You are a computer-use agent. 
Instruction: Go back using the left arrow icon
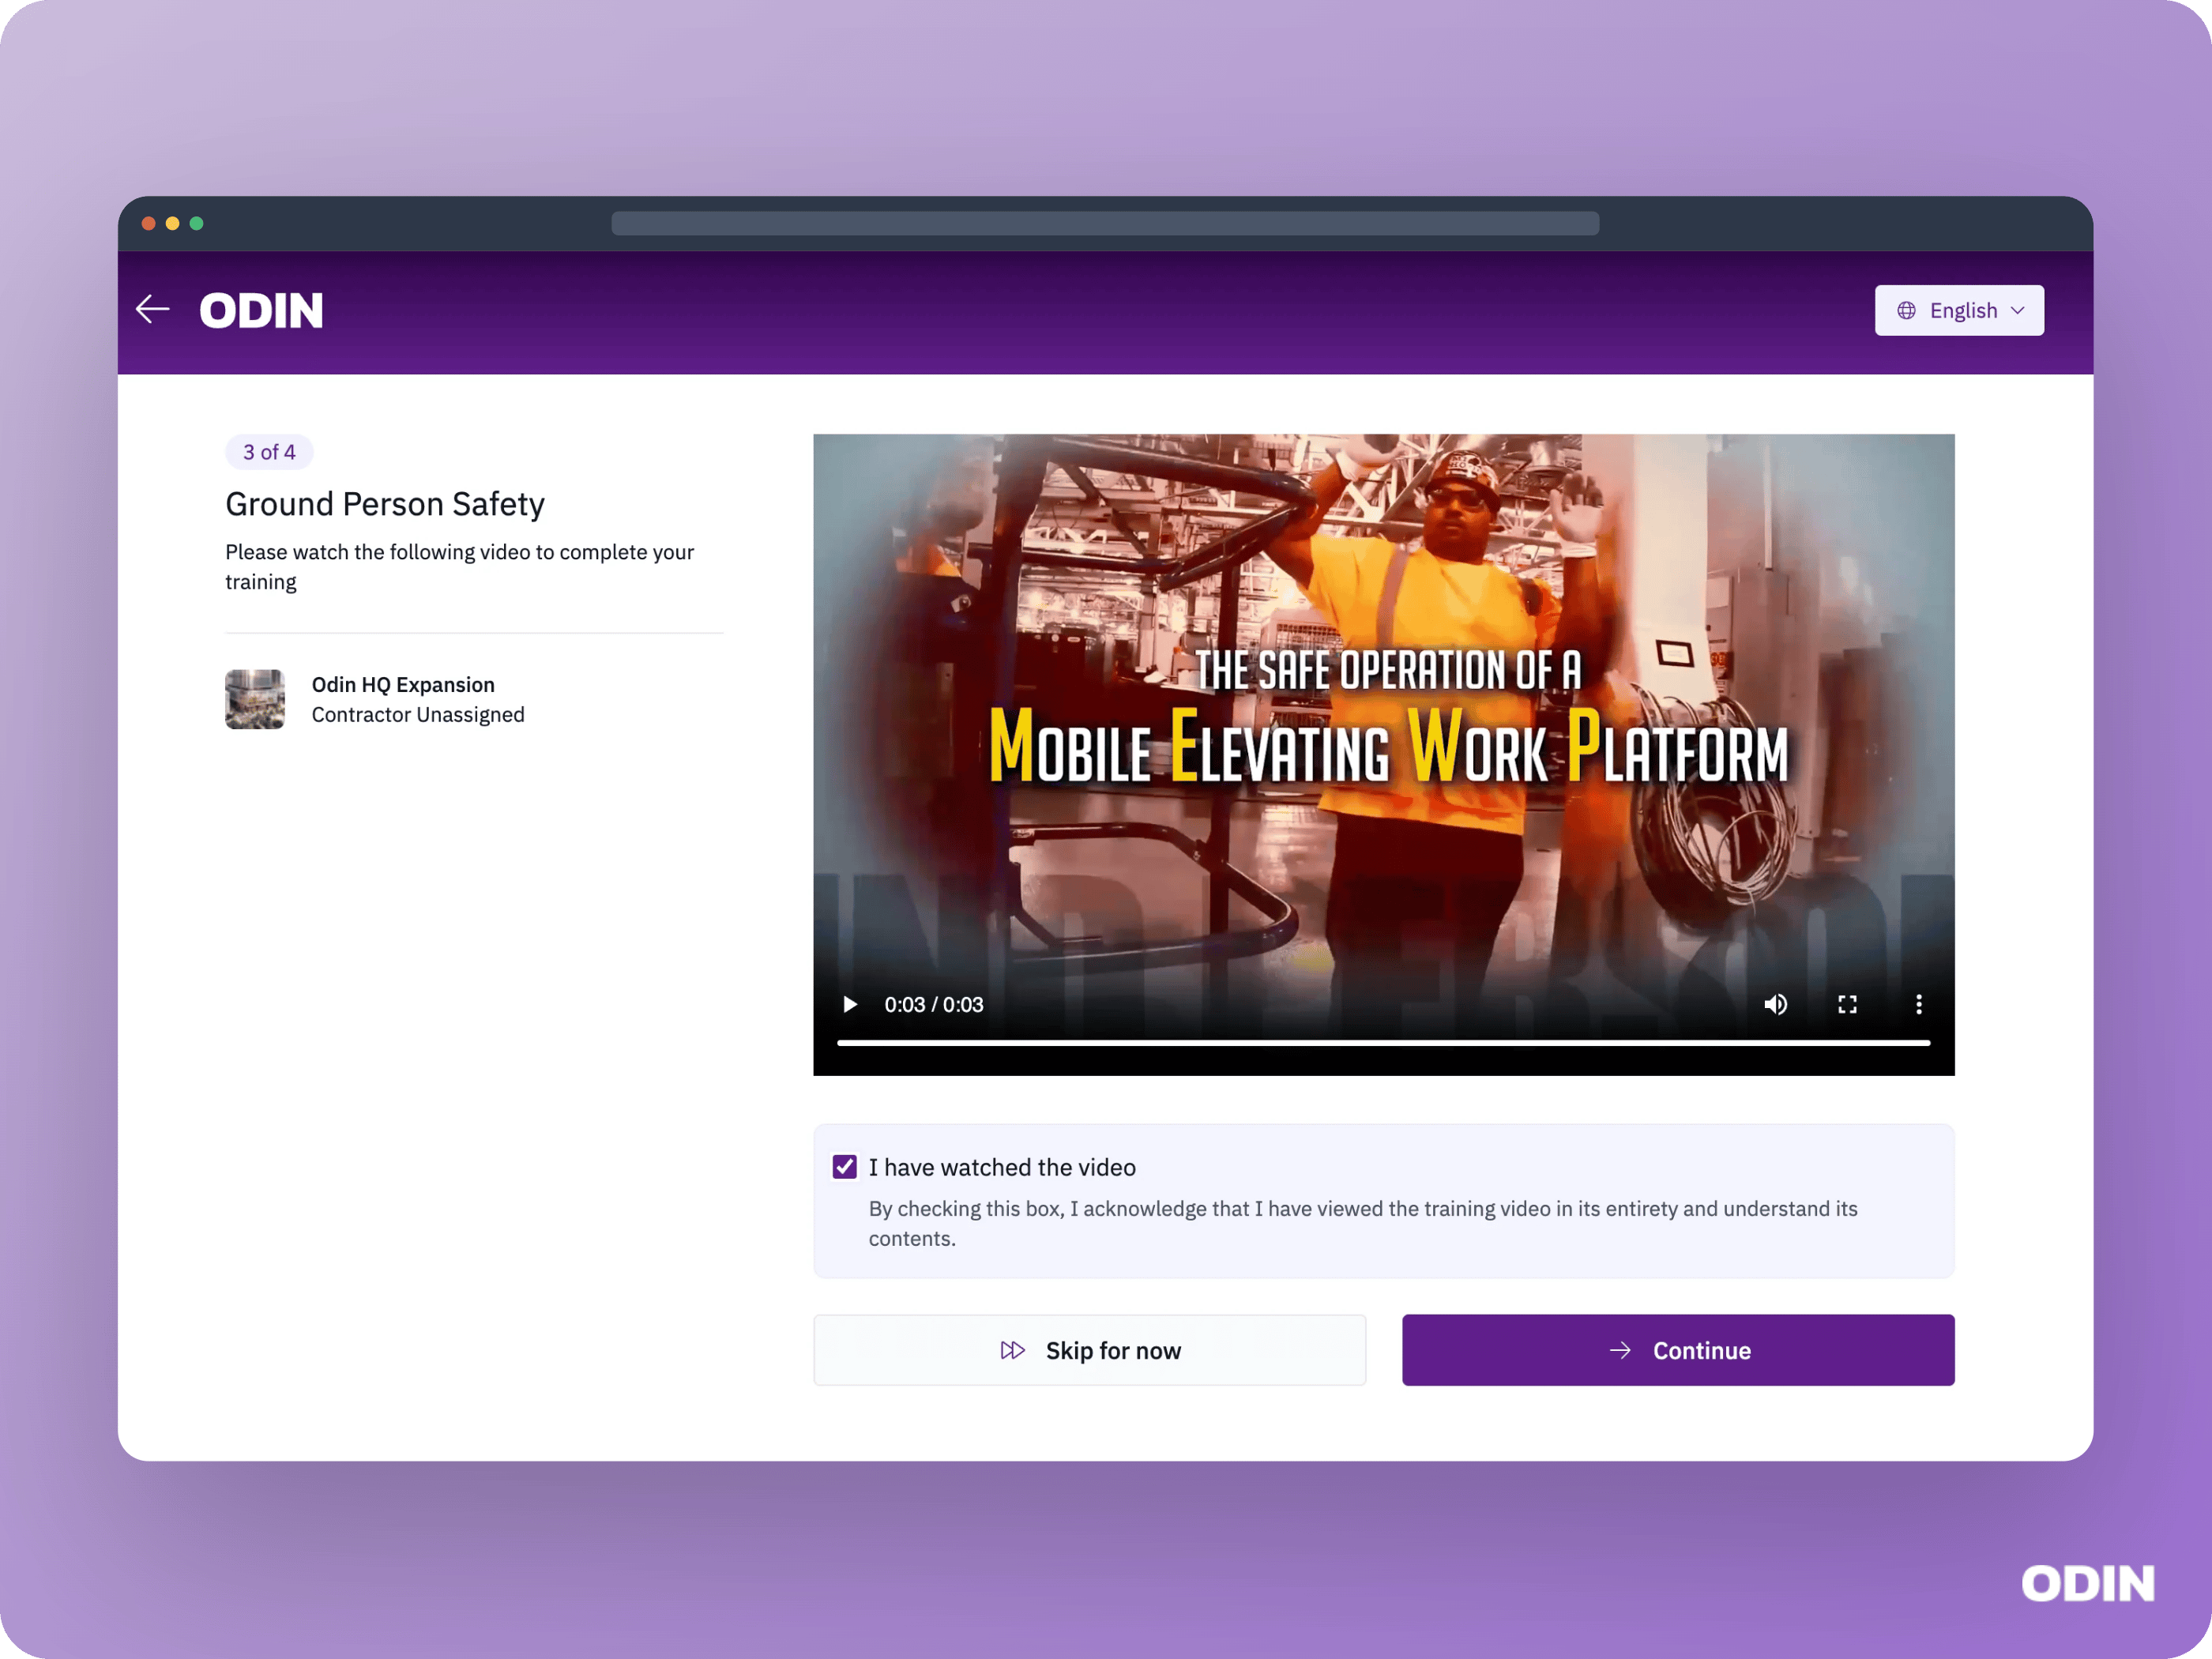(153, 309)
